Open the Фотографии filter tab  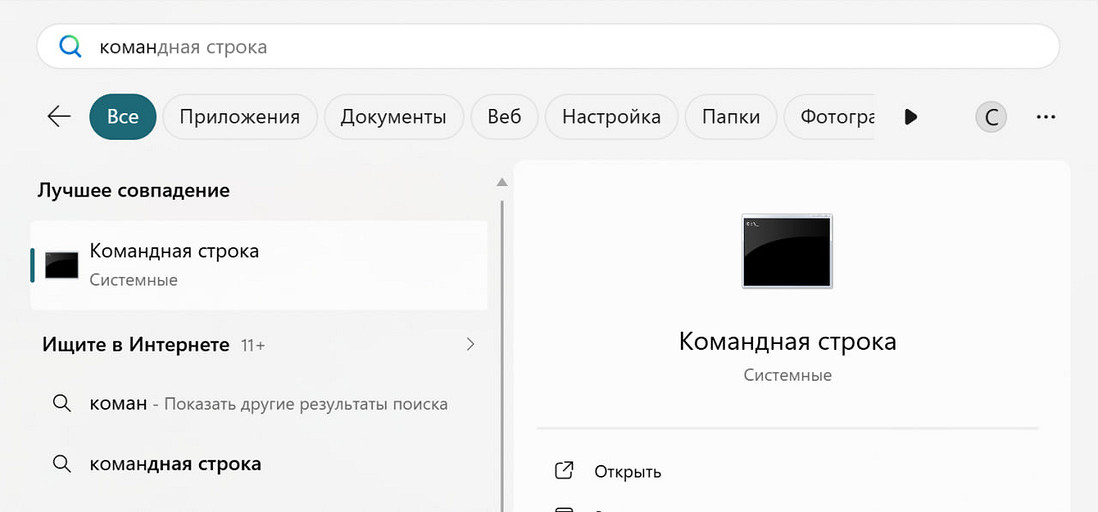point(829,117)
